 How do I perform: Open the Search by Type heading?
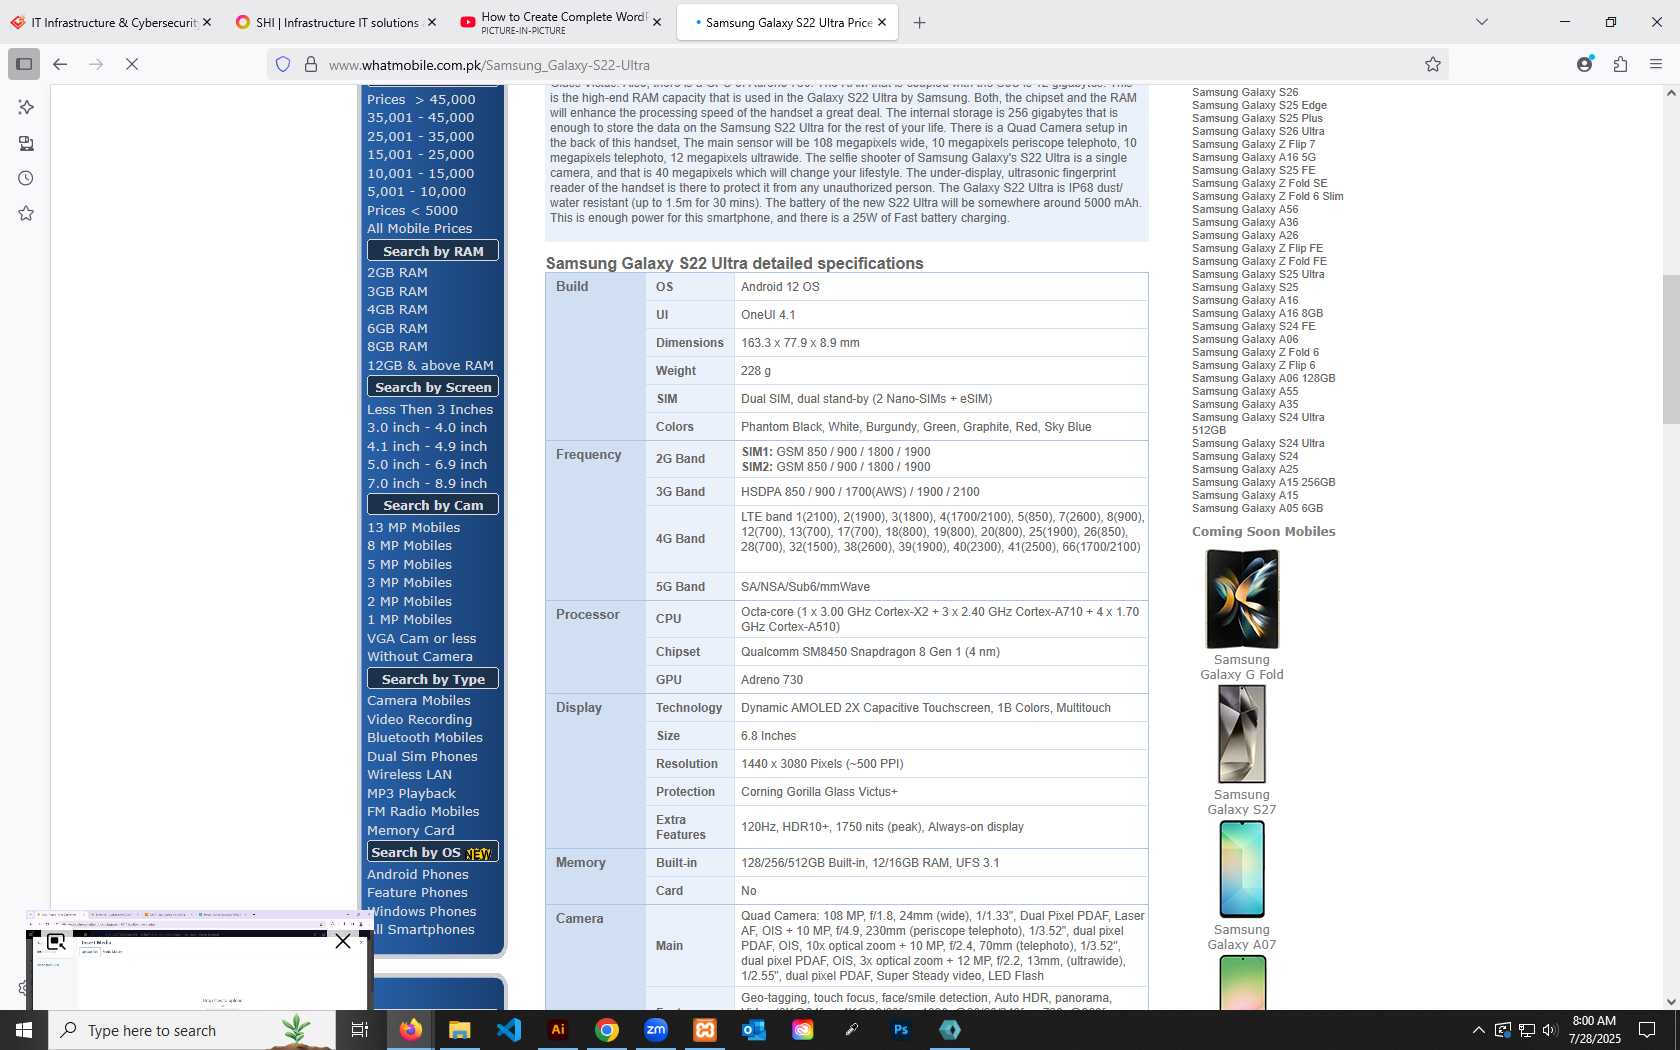pos(433,679)
